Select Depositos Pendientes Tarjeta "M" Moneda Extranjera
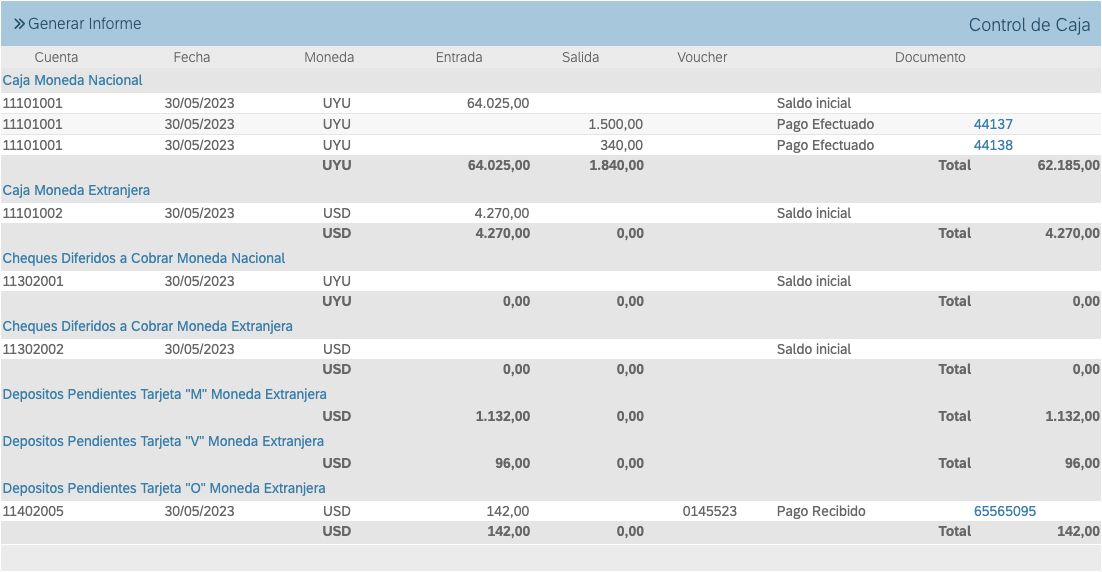Screen dimensions: 1102x572 pos(165,394)
